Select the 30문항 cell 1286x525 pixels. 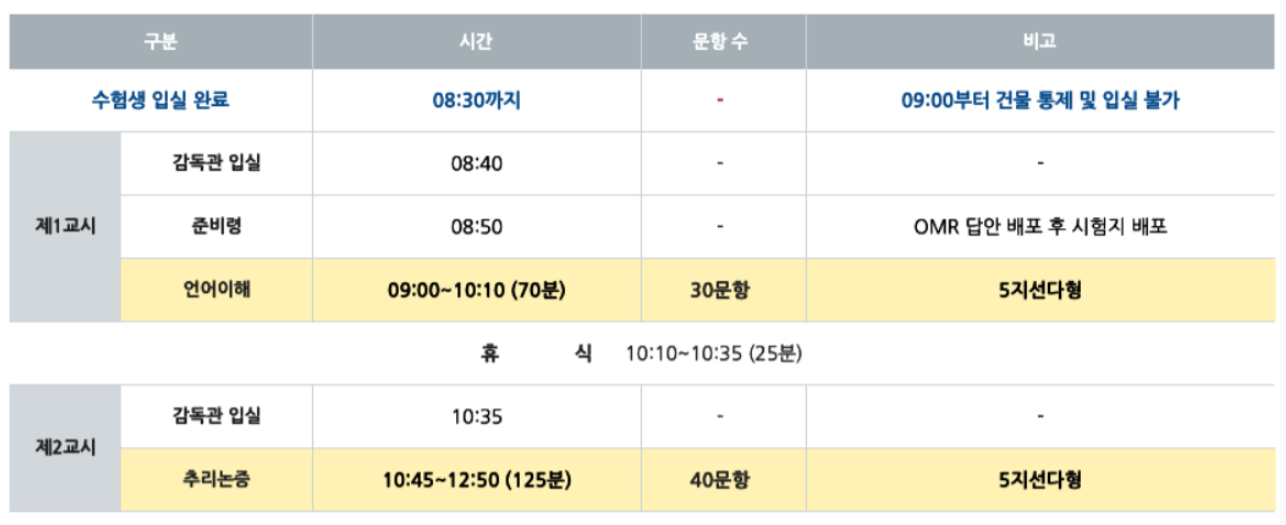tap(723, 291)
